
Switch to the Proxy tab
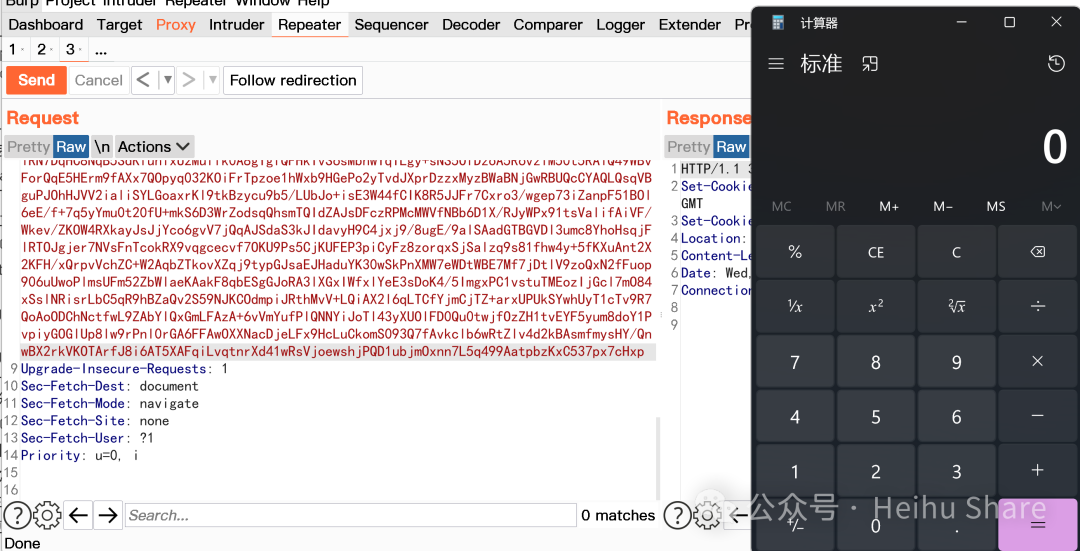(176, 25)
